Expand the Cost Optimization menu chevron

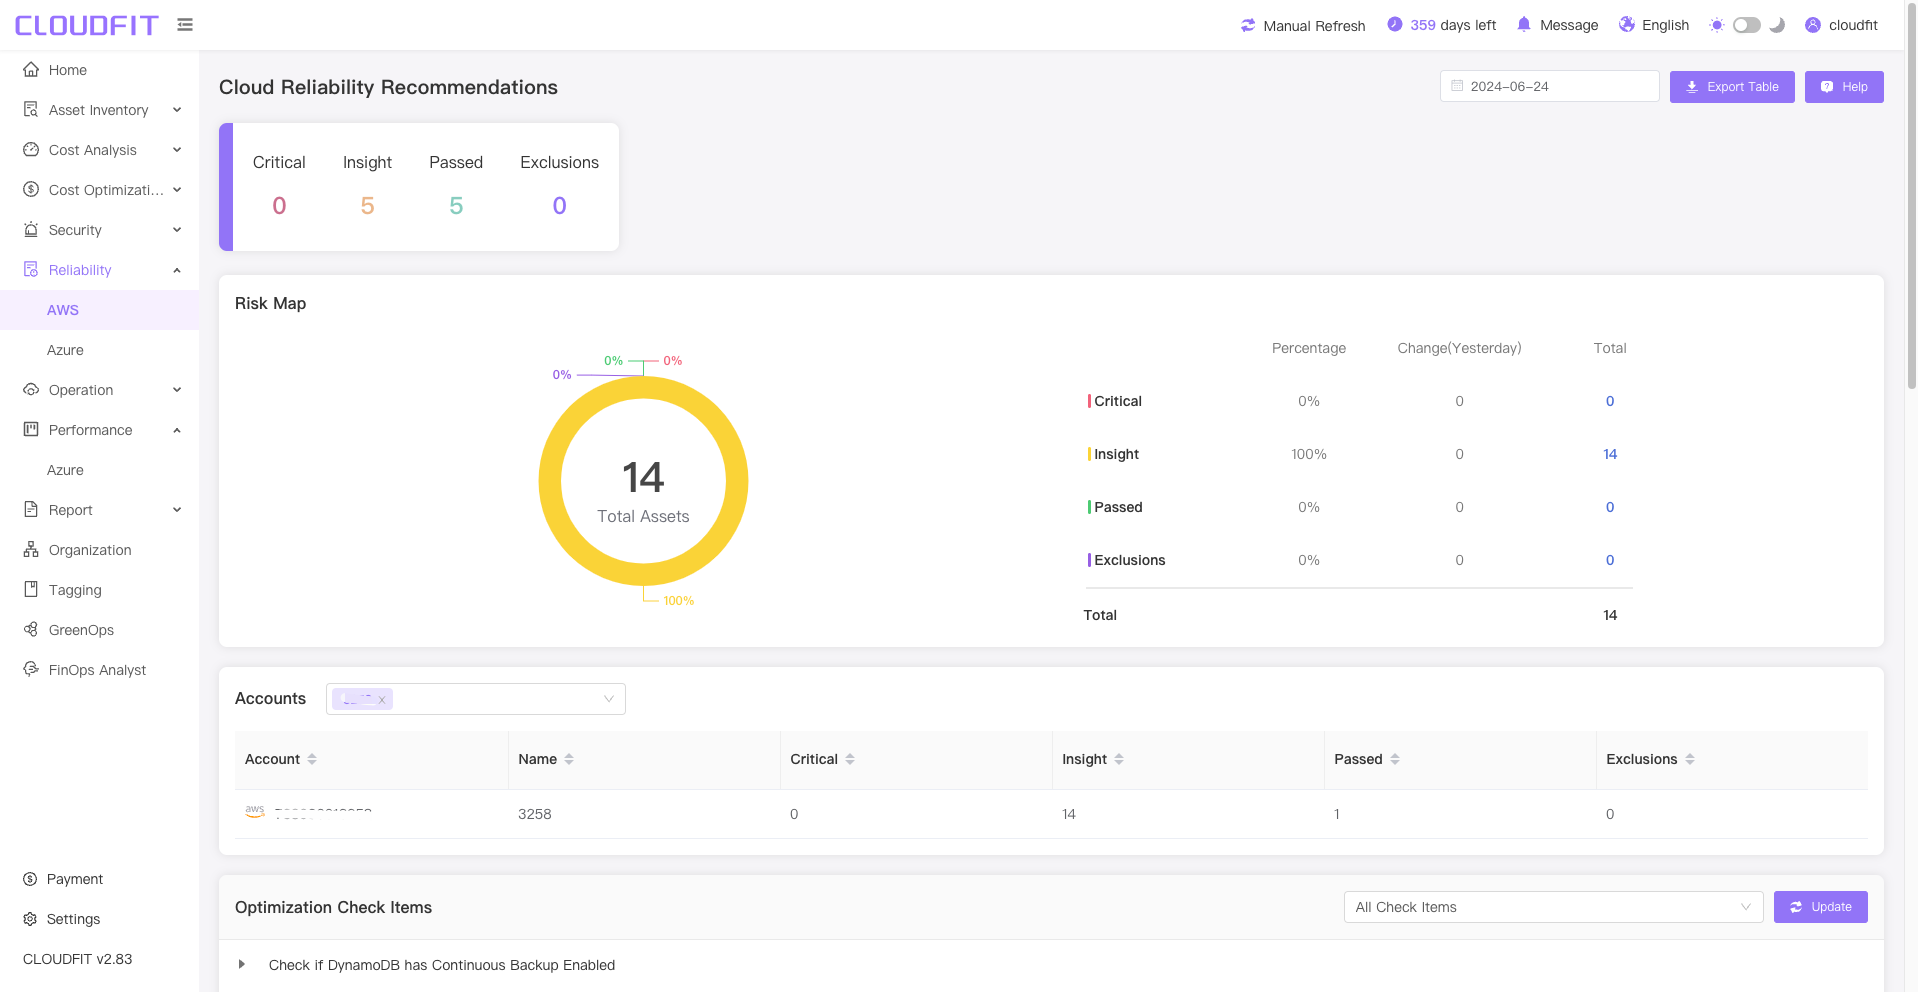pos(177,190)
